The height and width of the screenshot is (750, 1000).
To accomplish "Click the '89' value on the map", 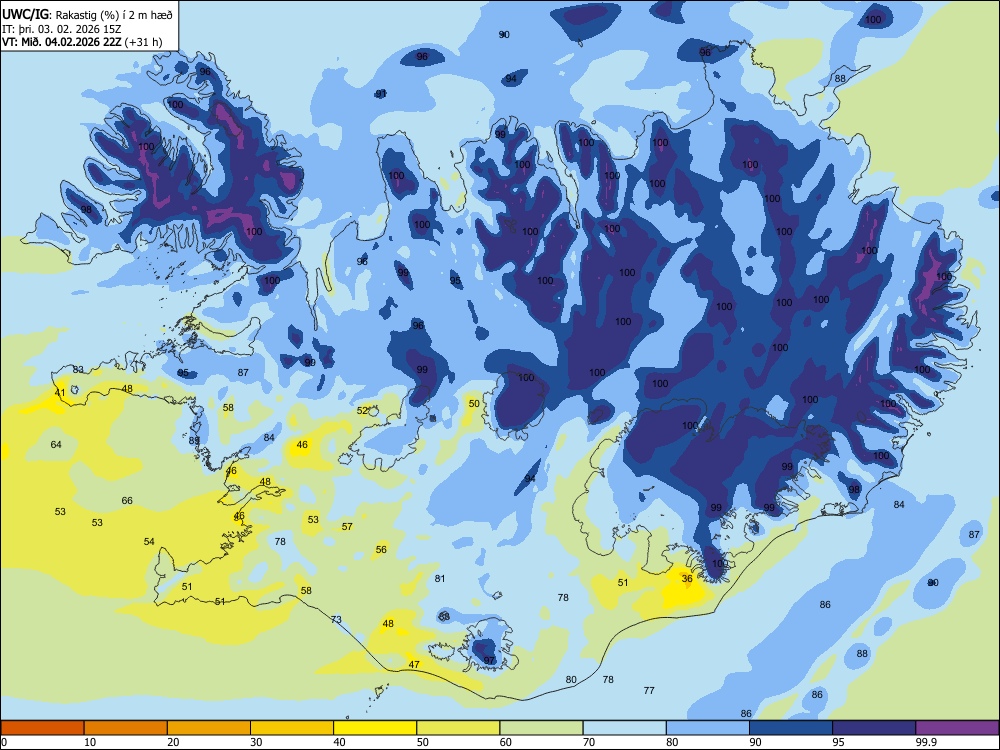I will click(195, 440).
